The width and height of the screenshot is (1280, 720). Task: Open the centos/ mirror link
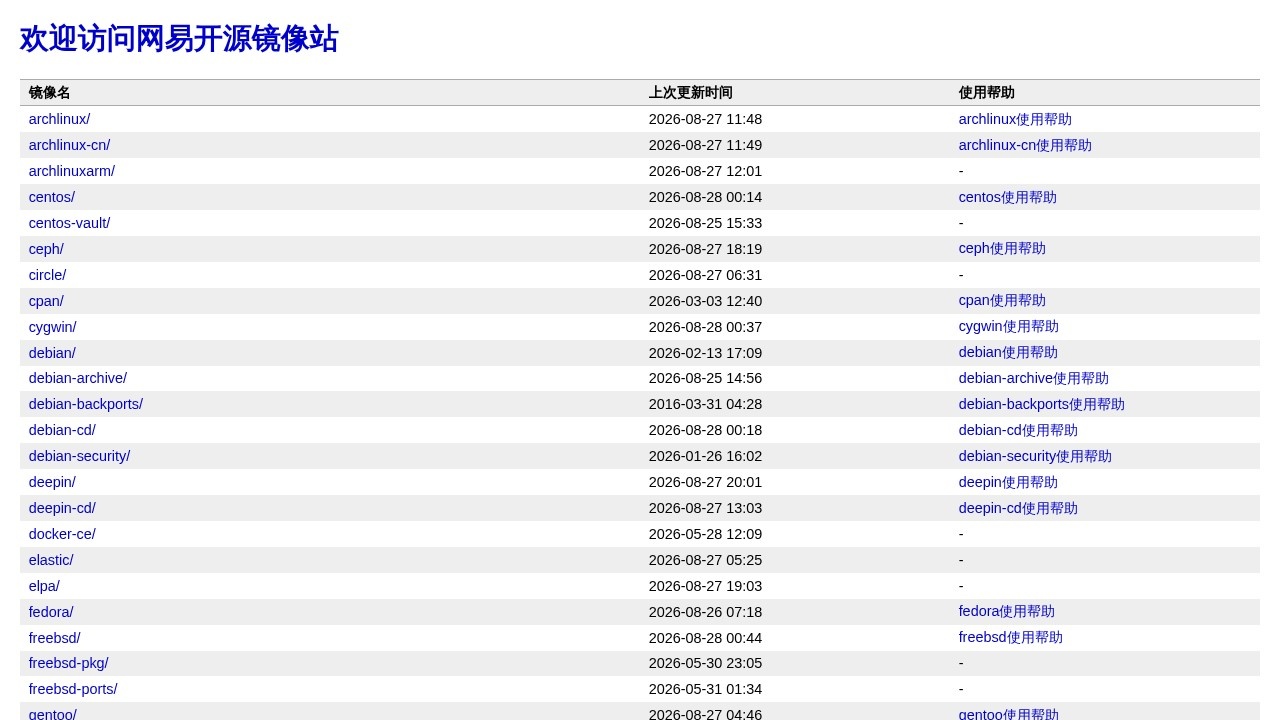coord(52,197)
